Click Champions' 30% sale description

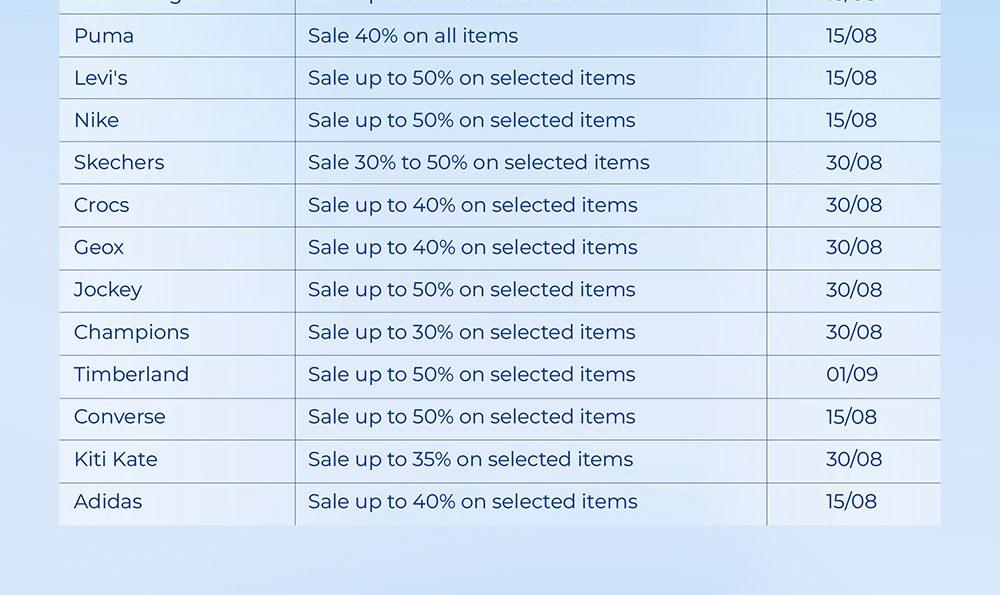pyautogui.click(x=471, y=332)
